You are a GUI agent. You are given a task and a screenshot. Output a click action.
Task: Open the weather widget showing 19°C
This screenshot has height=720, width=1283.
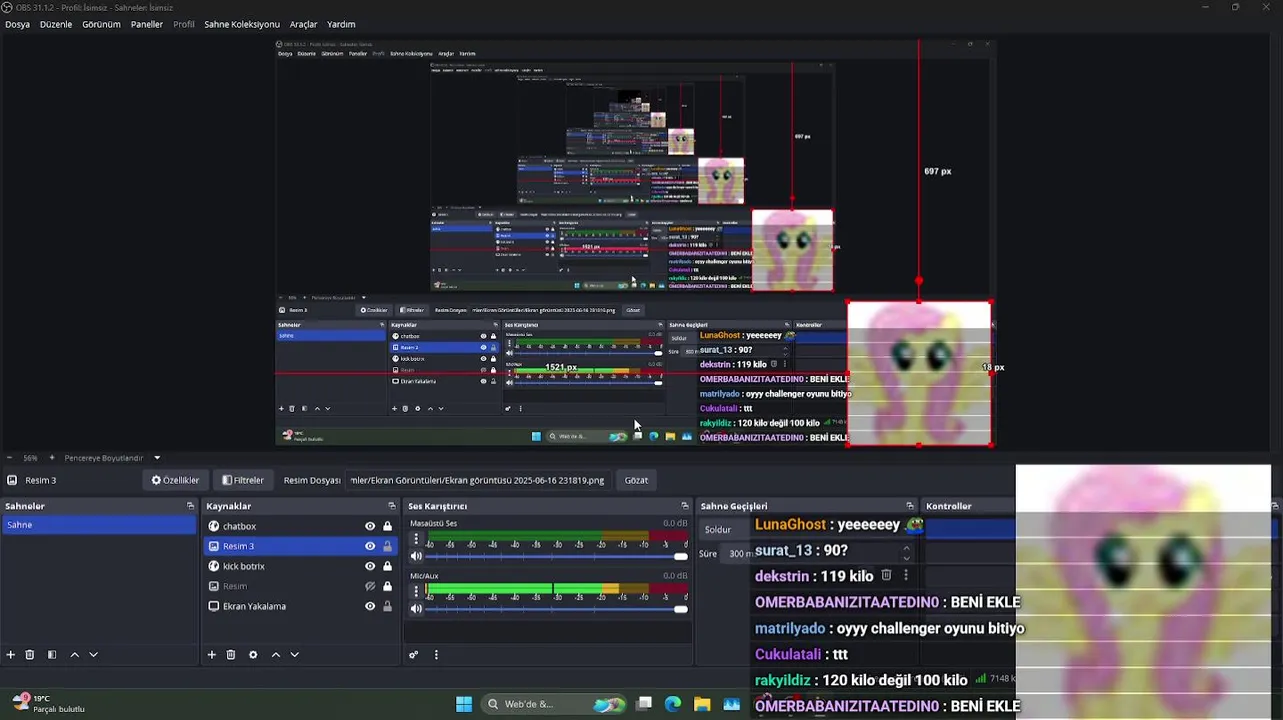coord(48,703)
